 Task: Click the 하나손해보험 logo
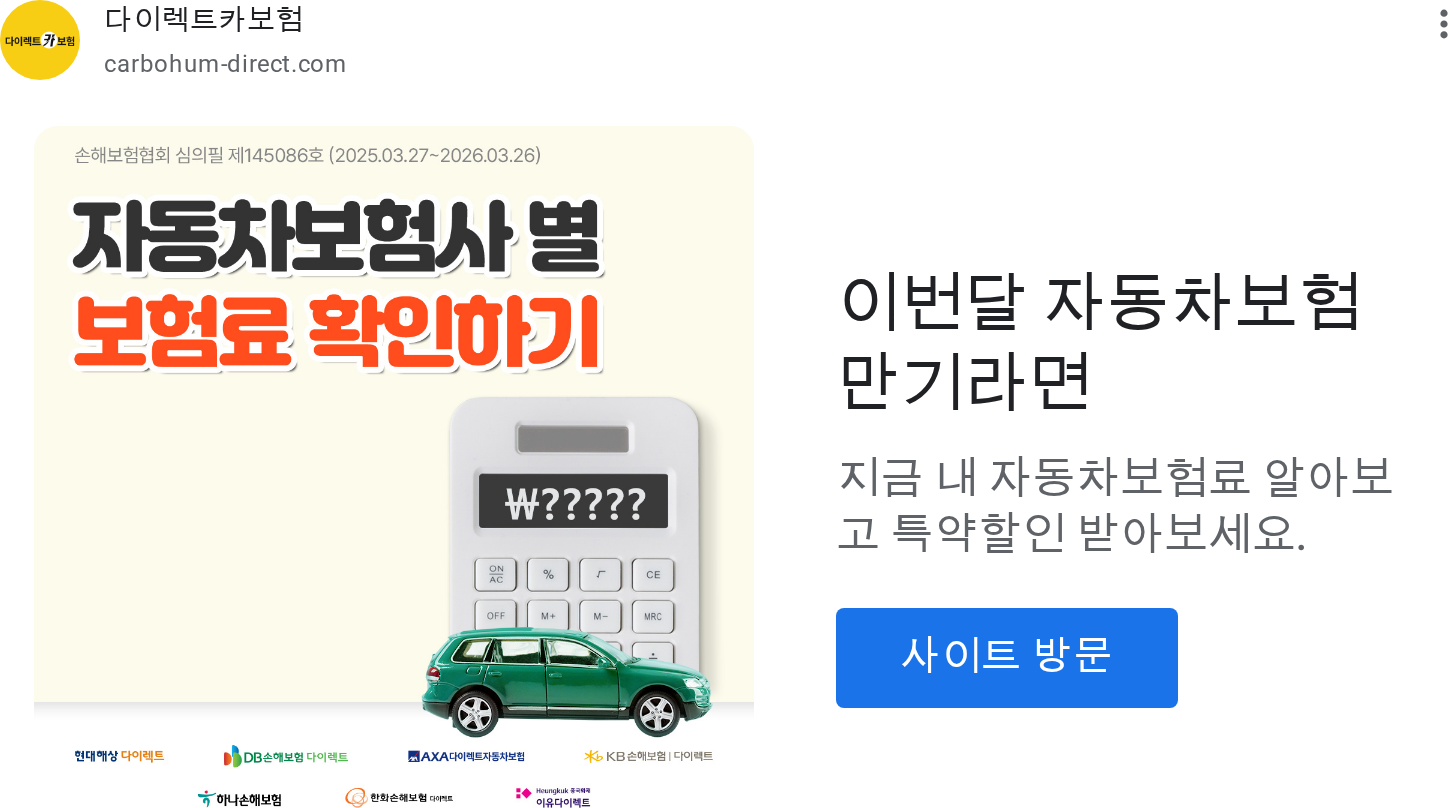240,799
